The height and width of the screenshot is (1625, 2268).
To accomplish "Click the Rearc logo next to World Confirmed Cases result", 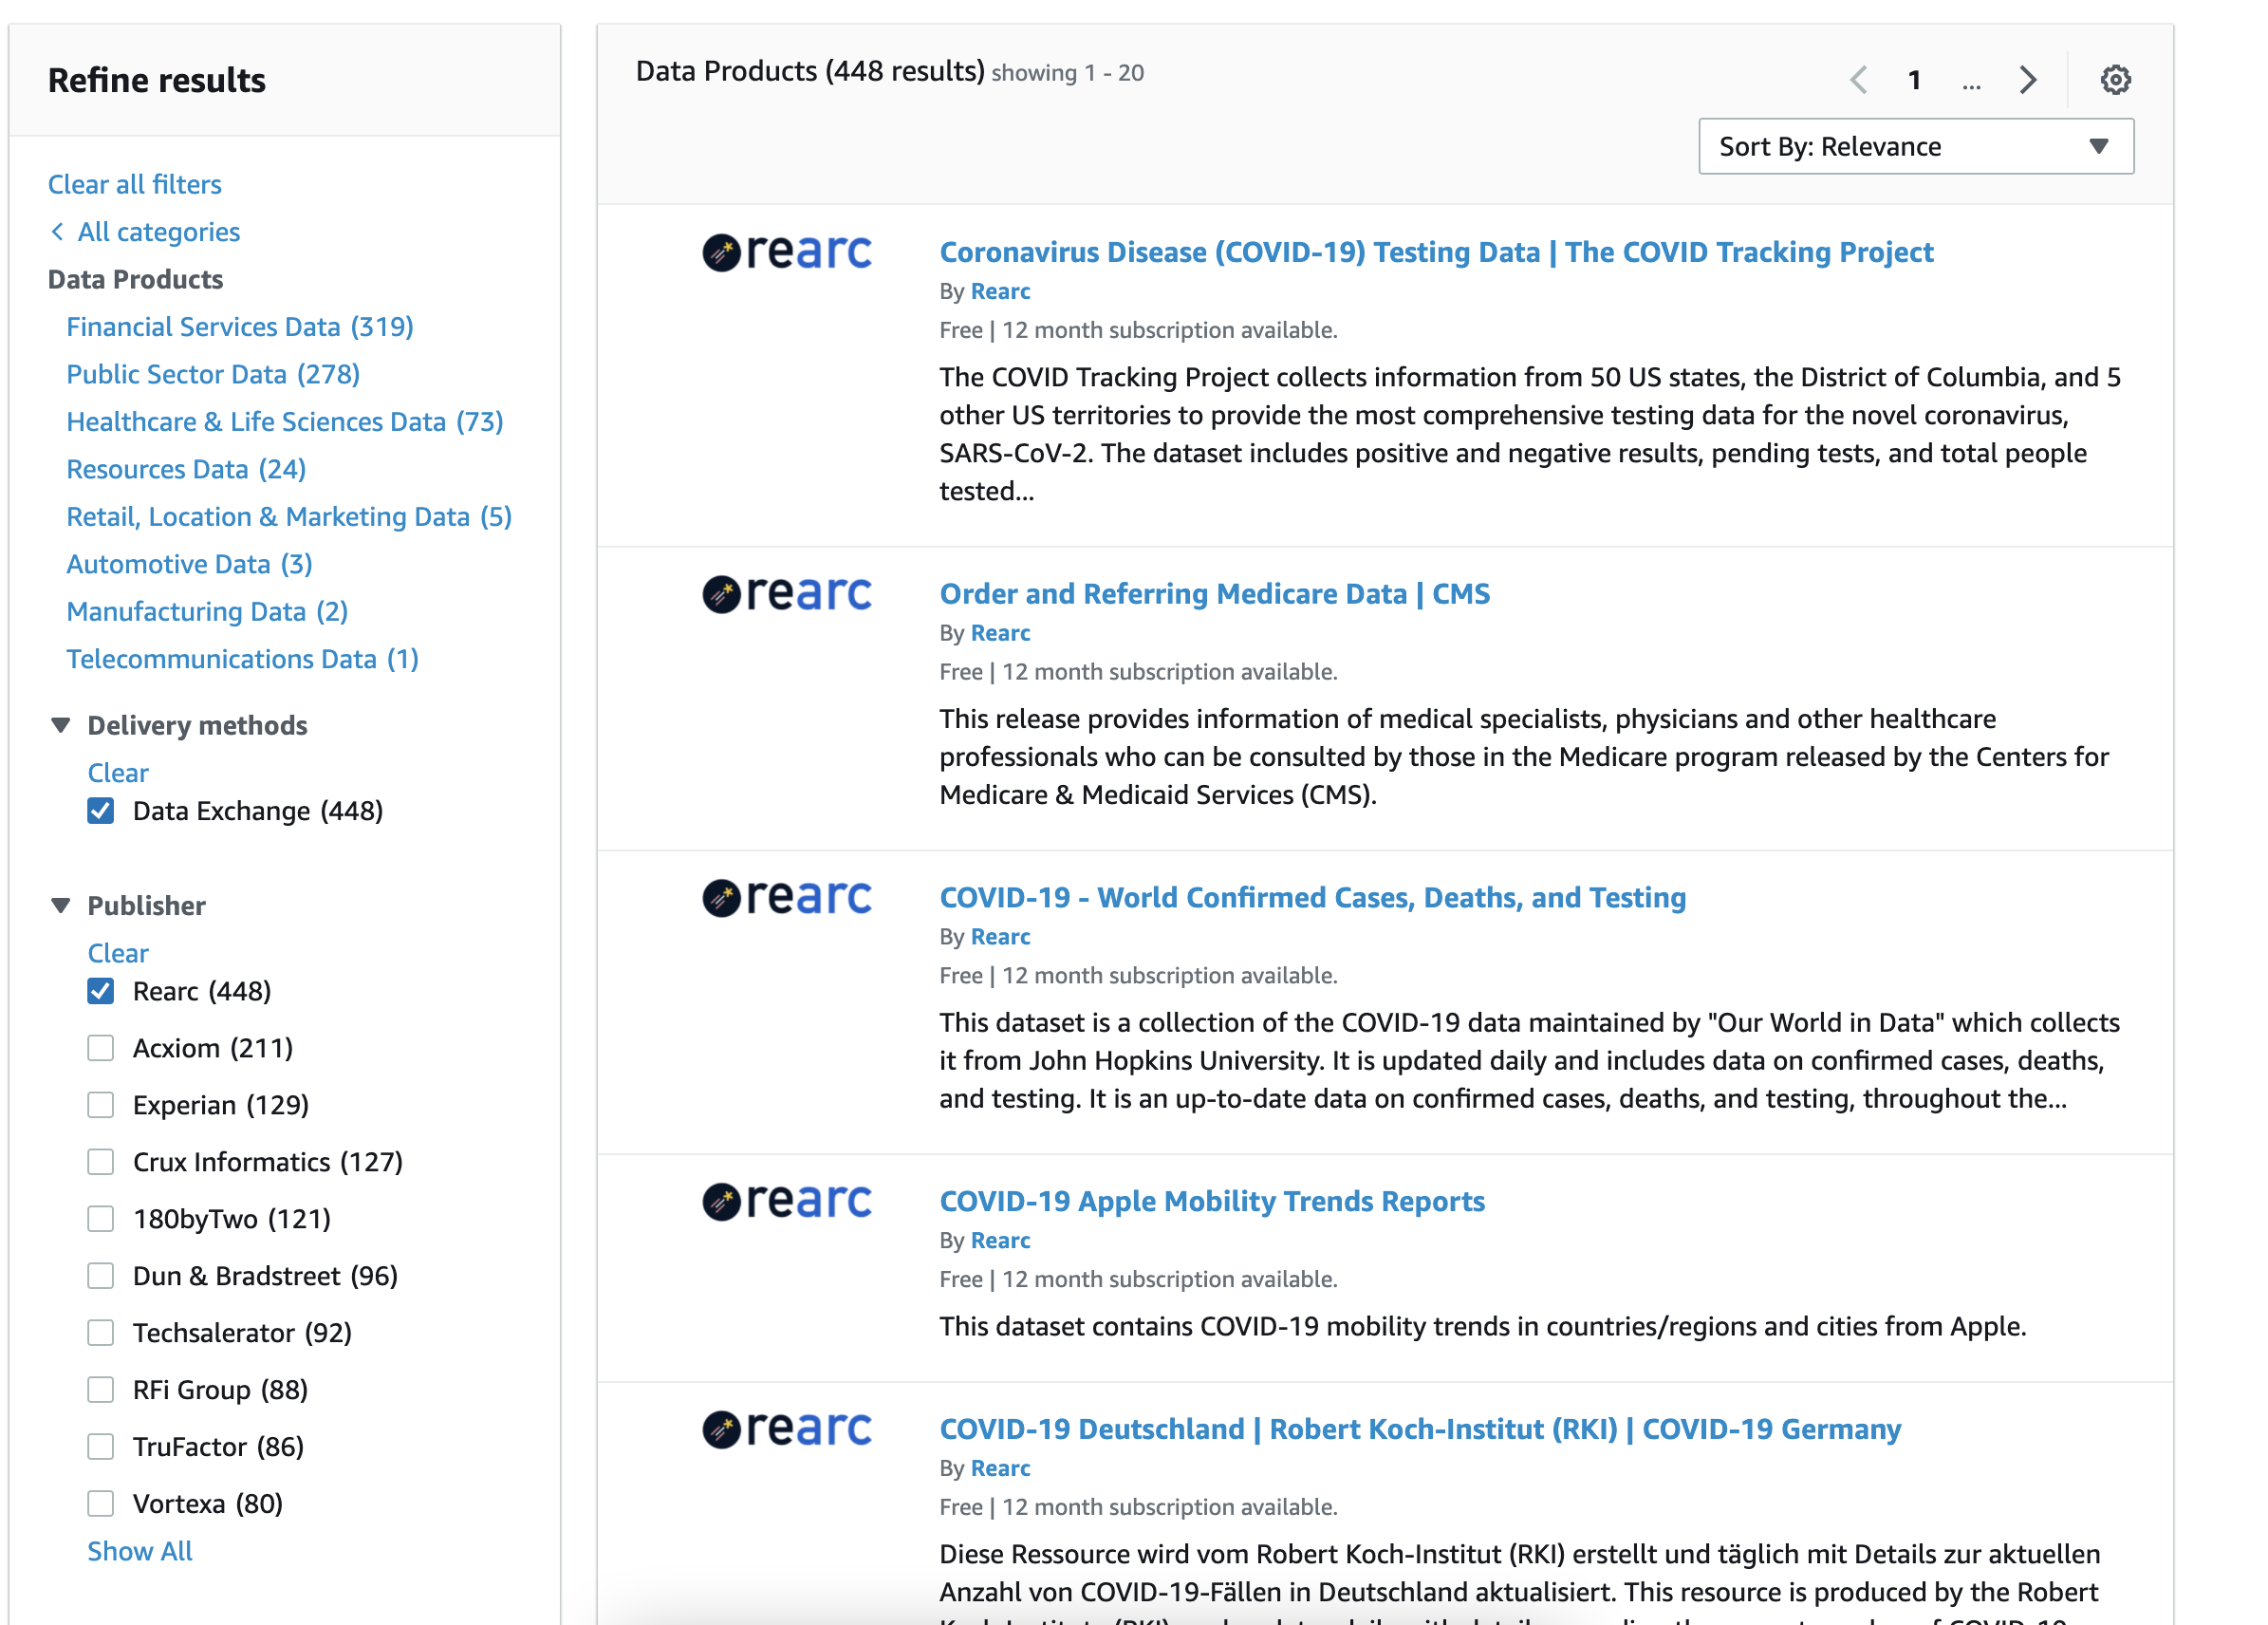I will (x=788, y=898).
